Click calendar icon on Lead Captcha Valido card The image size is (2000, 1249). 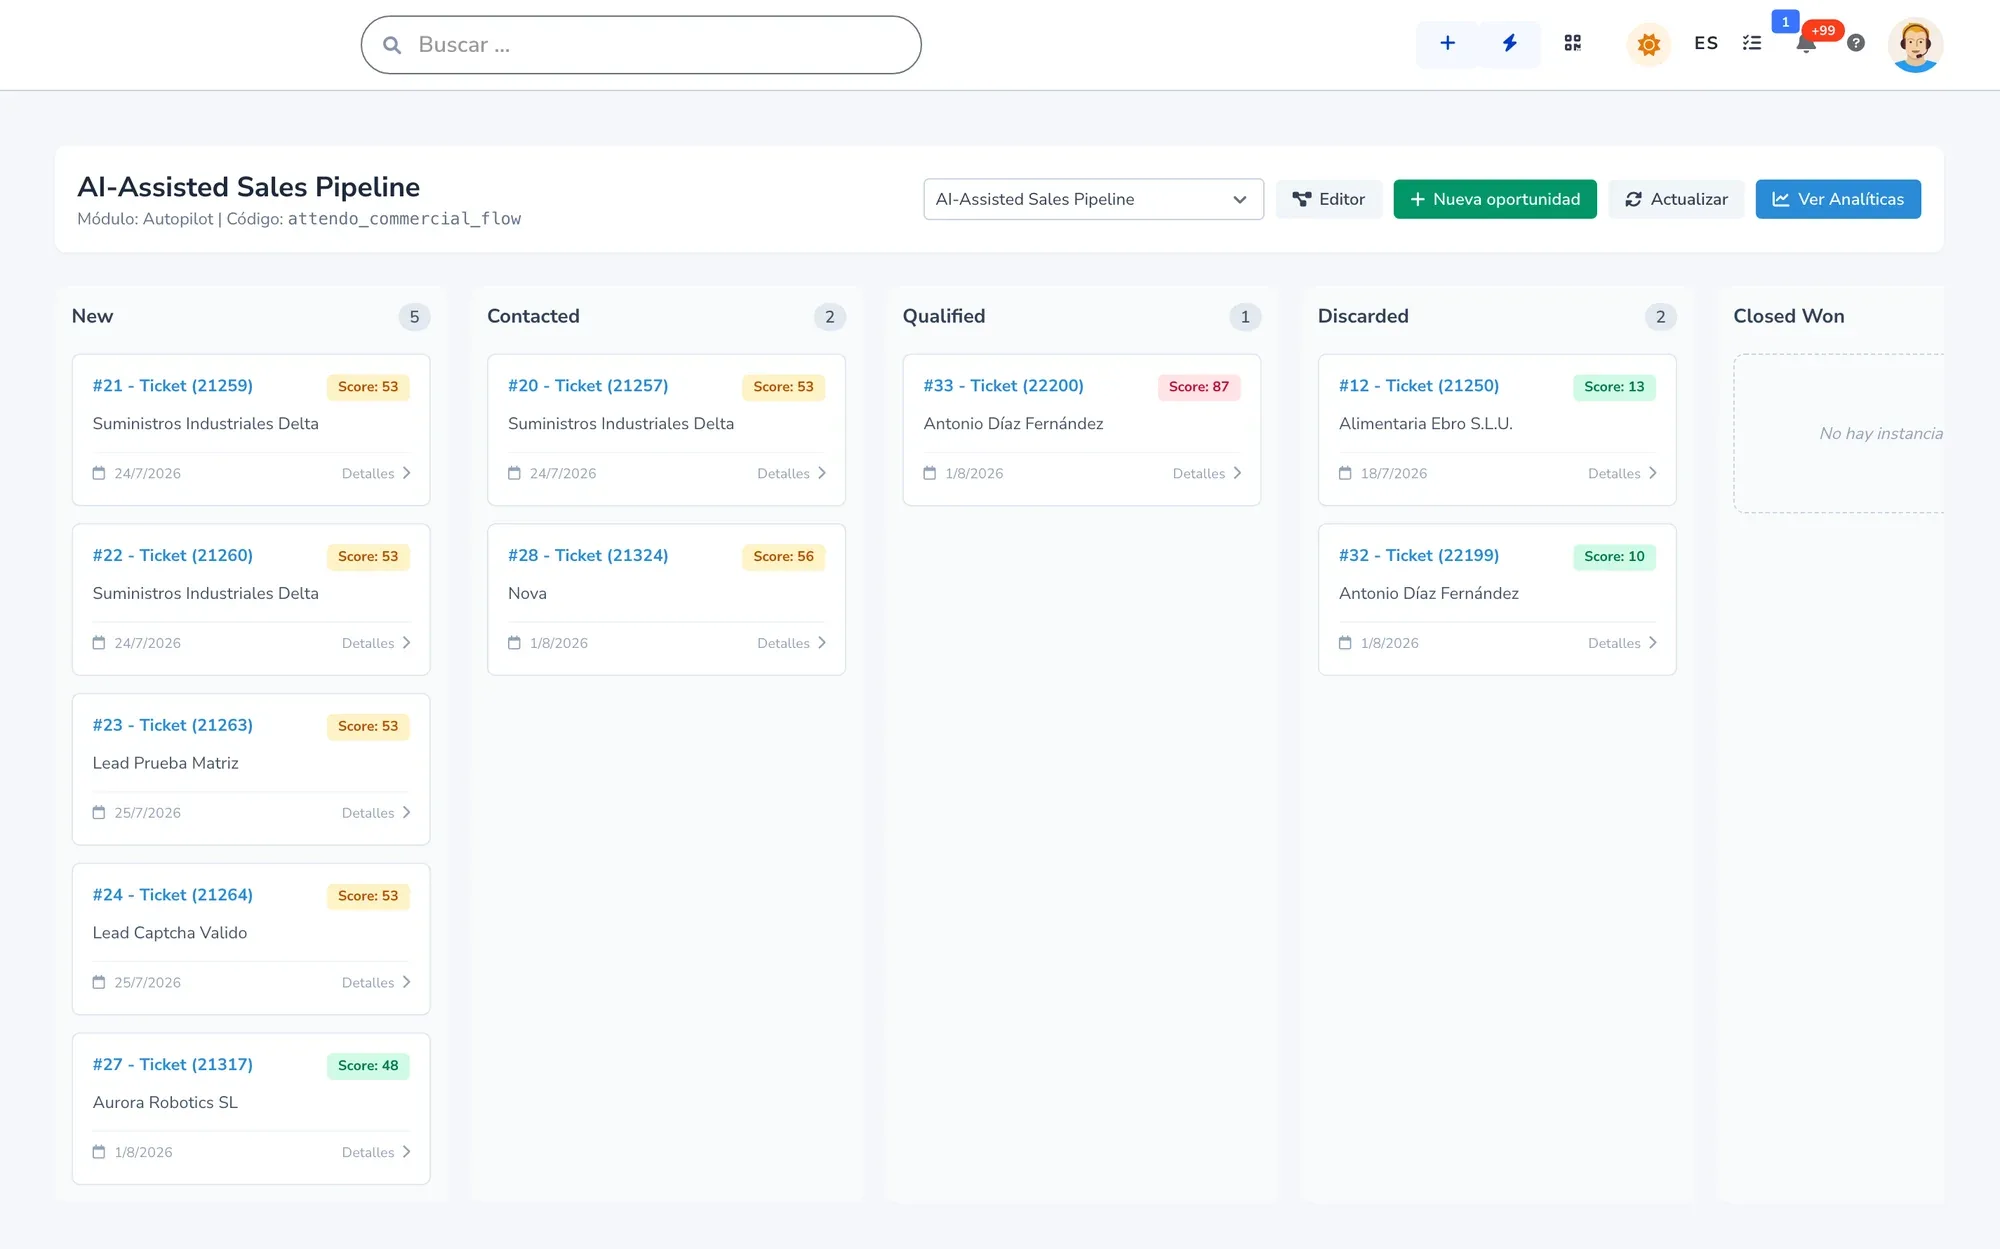99,982
